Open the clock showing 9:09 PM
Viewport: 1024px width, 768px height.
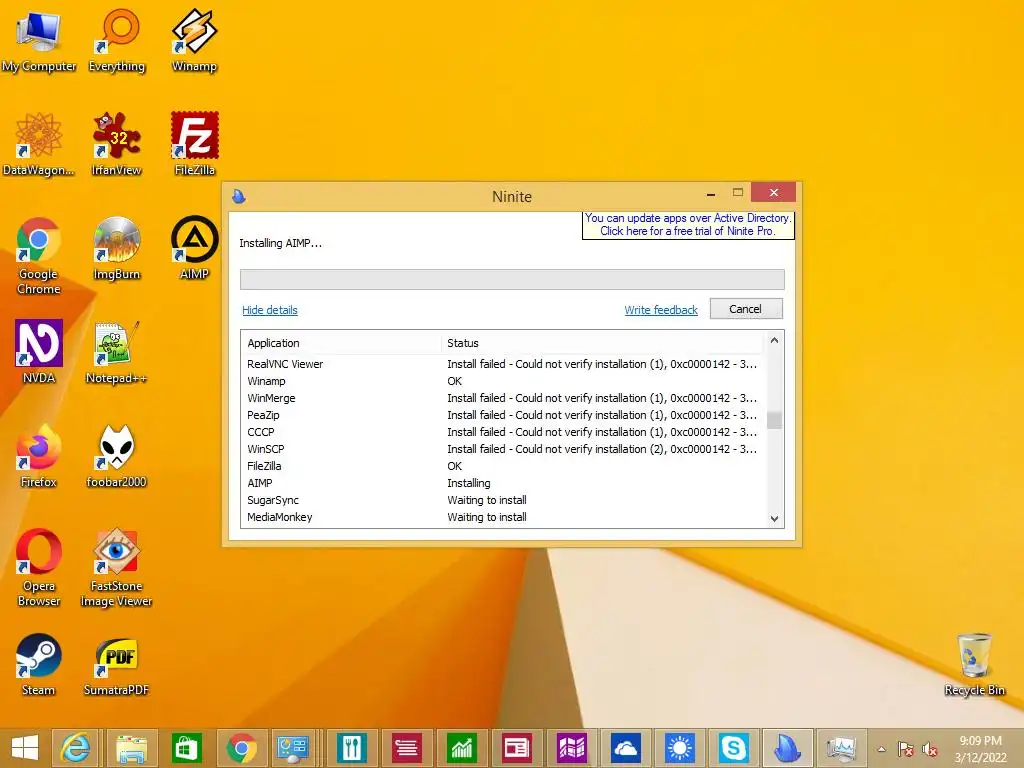click(980, 749)
